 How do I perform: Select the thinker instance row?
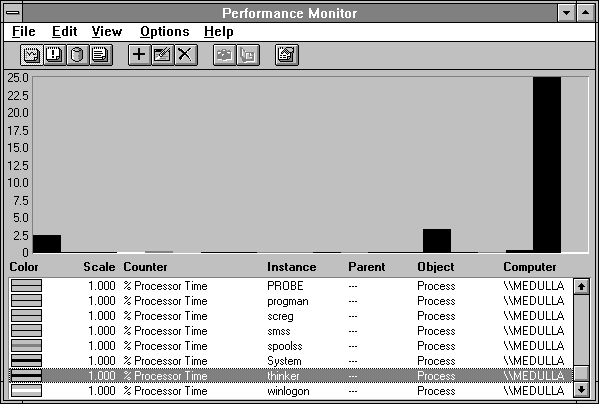(291, 376)
